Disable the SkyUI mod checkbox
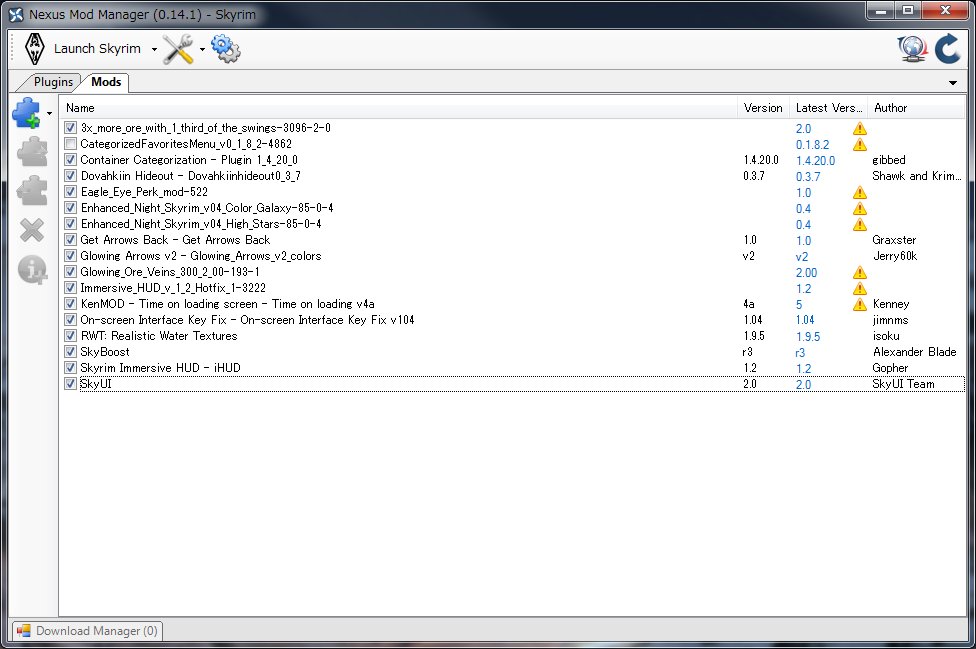976x649 pixels. [x=70, y=384]
